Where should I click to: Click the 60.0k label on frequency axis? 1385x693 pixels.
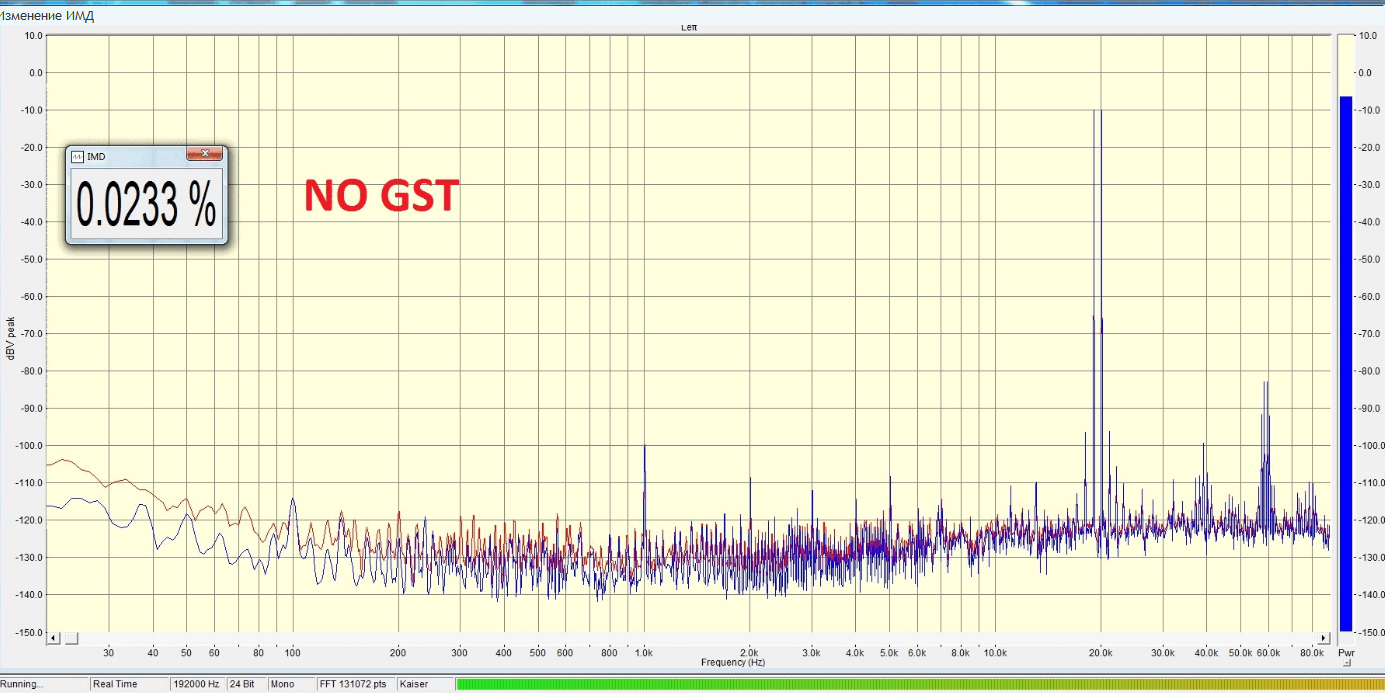(1268, 652)
